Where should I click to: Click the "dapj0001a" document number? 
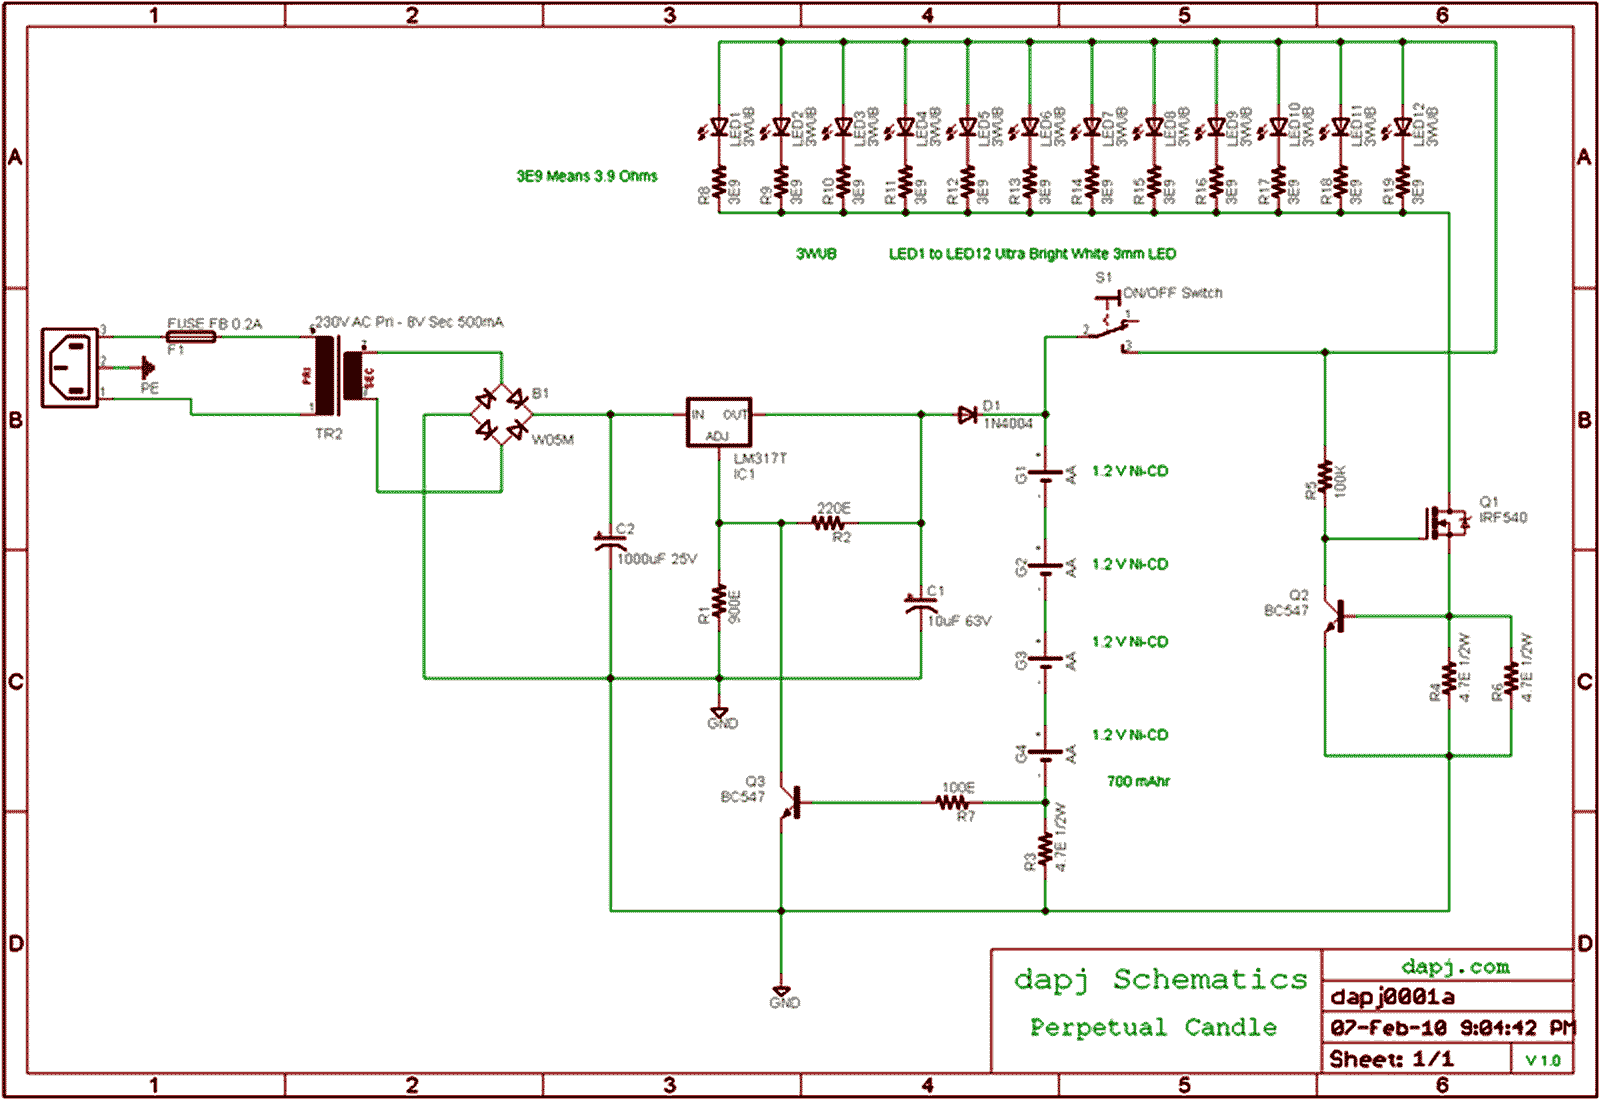pyautogui.click(x=1392, y=997)
